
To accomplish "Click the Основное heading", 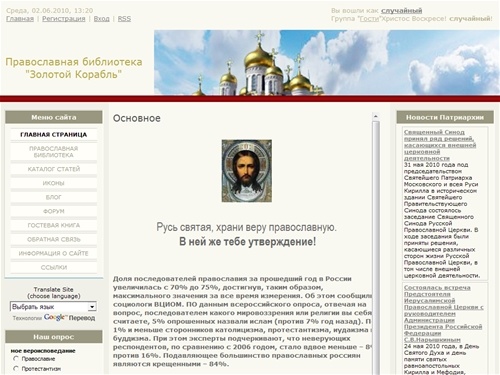I will (x=137, y=118).
